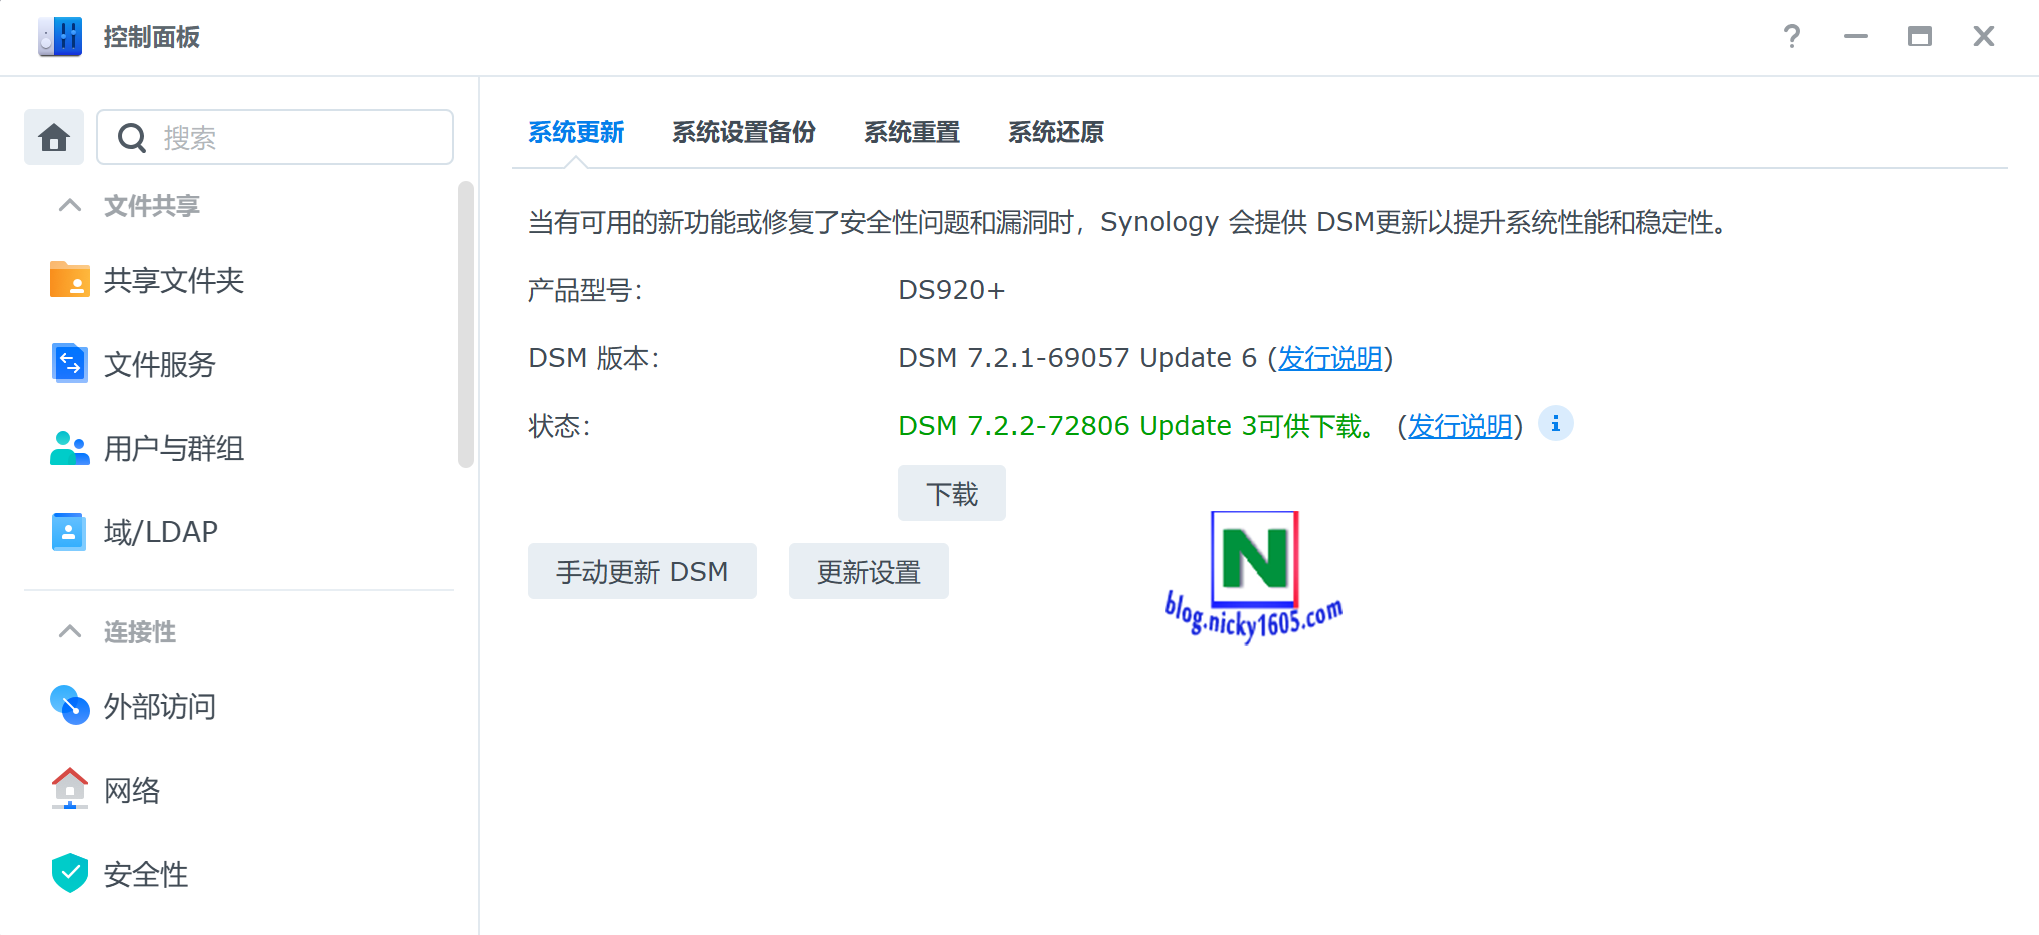Select the 用户与群组 label text
Viewport: 2039px width, 935px height.
point(174,448)
